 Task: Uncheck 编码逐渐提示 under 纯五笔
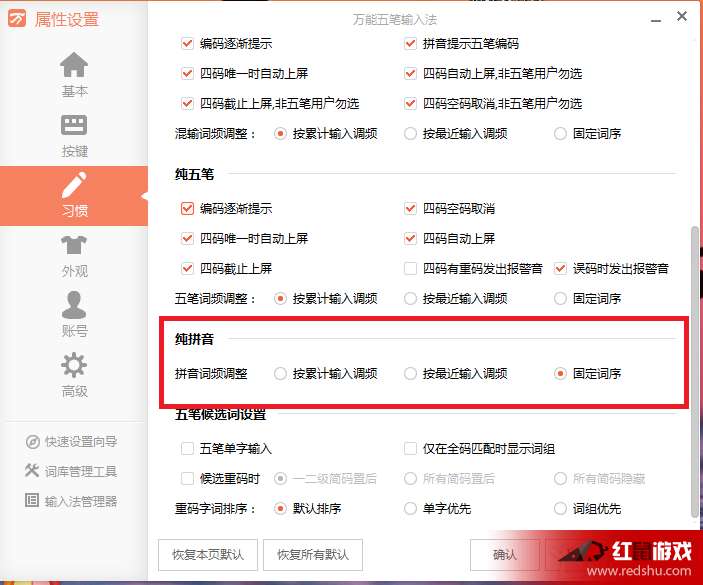[x=187, y=208]
